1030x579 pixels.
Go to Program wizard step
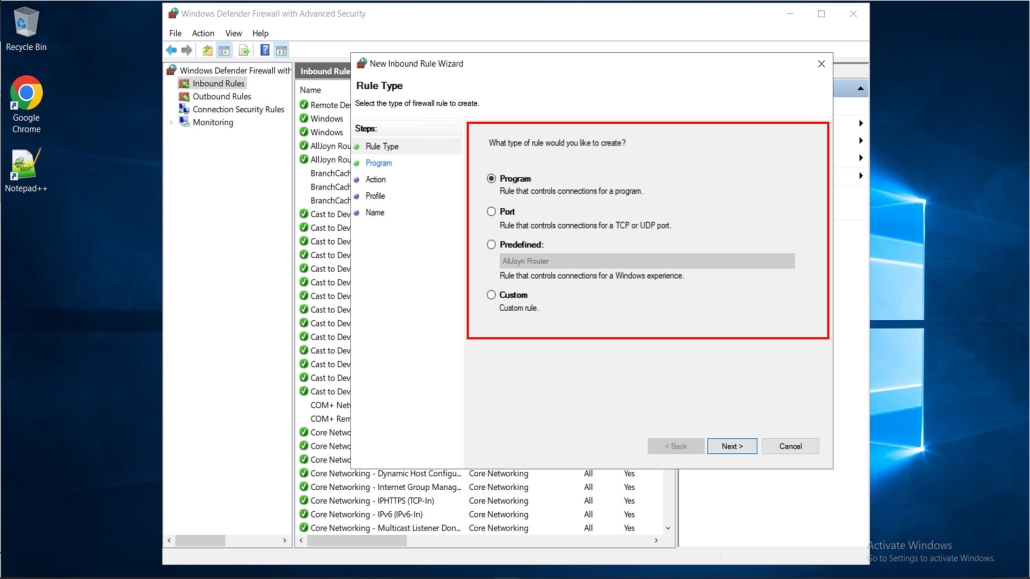click(378, 163)
